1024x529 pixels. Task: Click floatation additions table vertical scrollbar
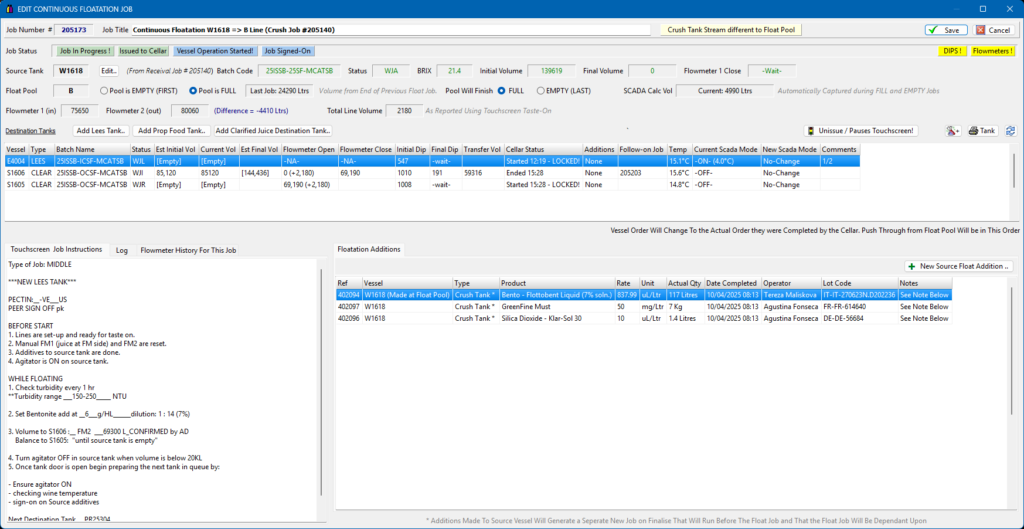tap(1013, 349)
